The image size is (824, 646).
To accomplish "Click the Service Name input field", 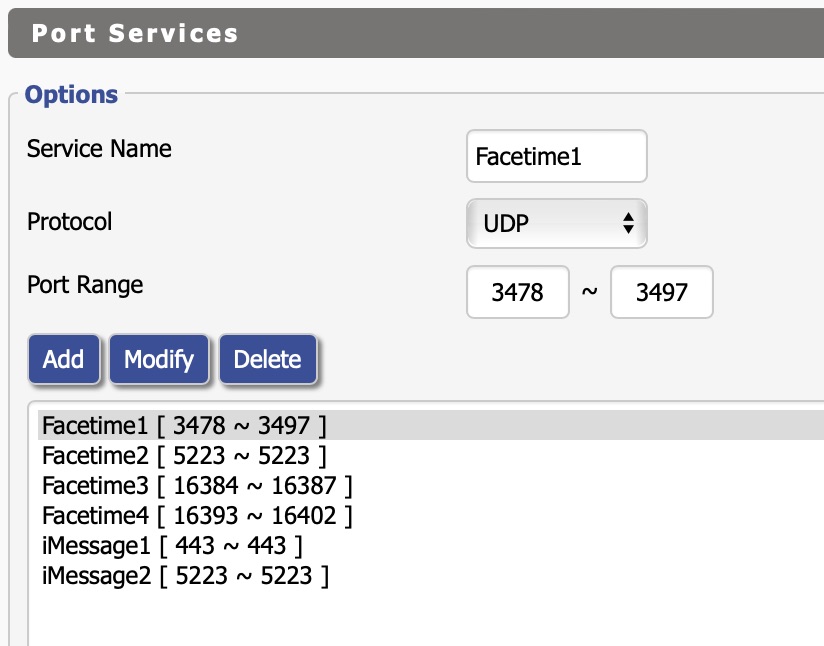I will [x=557, y=156].
